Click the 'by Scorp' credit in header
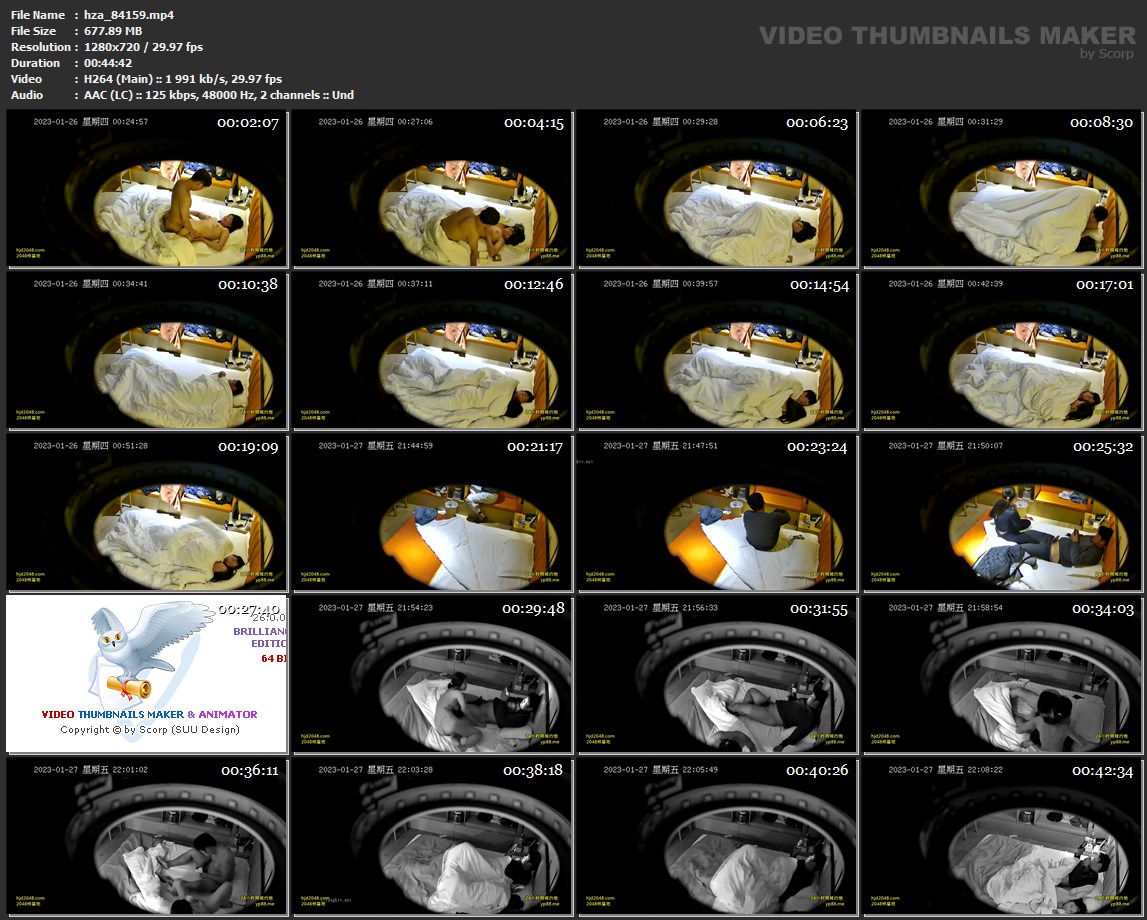This screenshot has width=1147, height=920. click(1107, 53)
